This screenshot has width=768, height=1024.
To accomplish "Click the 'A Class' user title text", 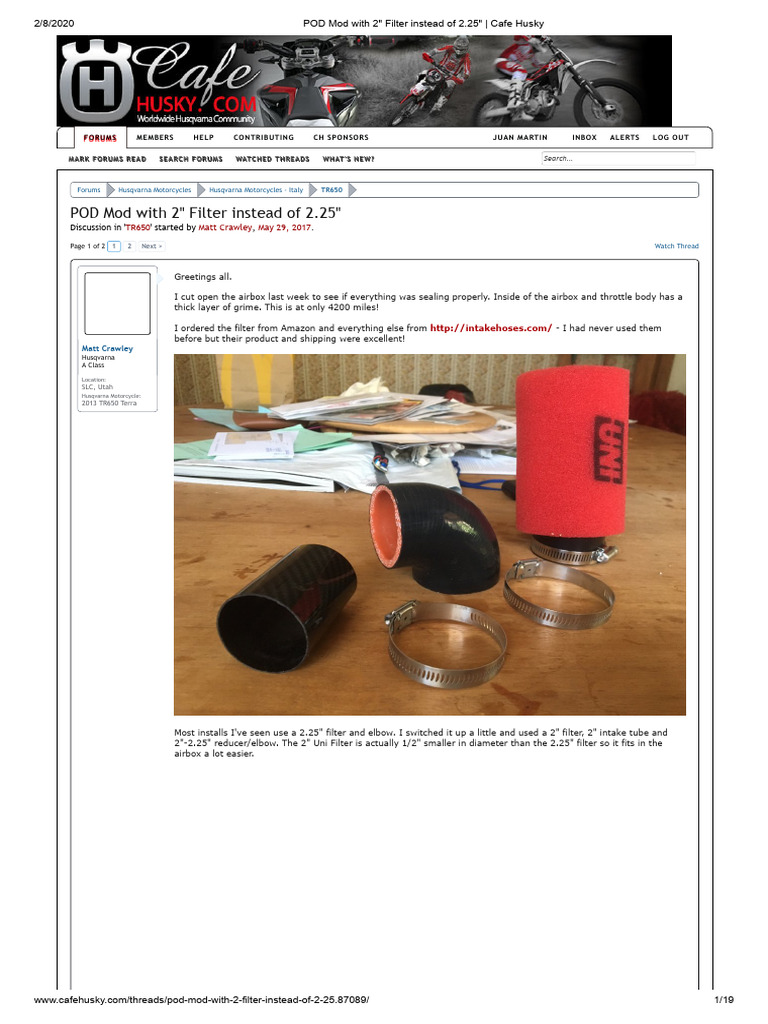I will click(93, 365).
